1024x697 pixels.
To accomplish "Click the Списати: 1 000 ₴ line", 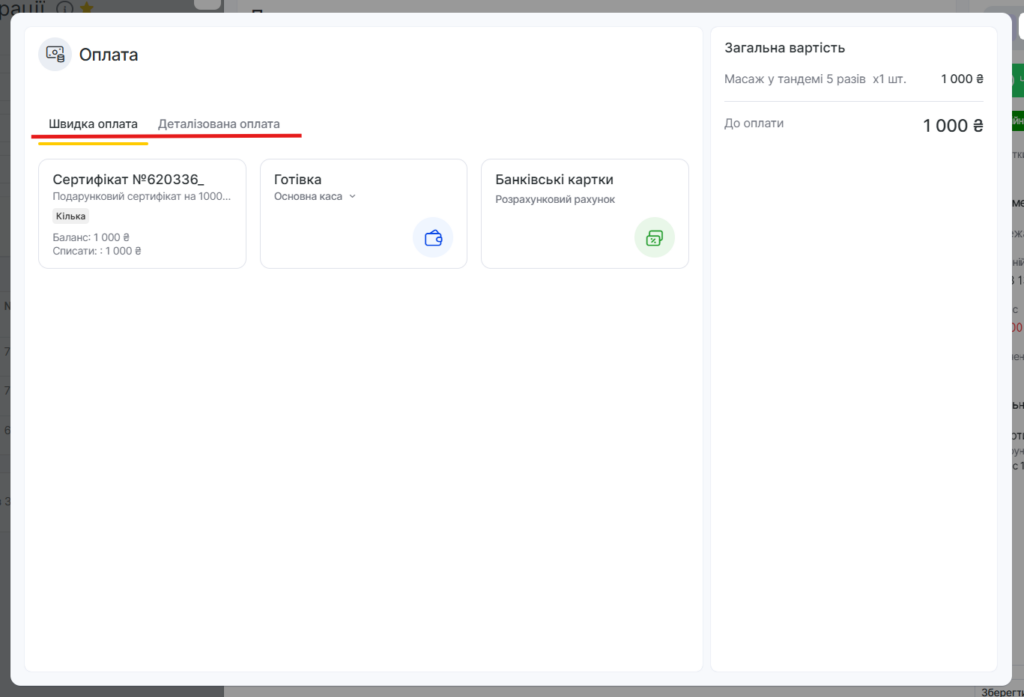I will tap(97, 252).
